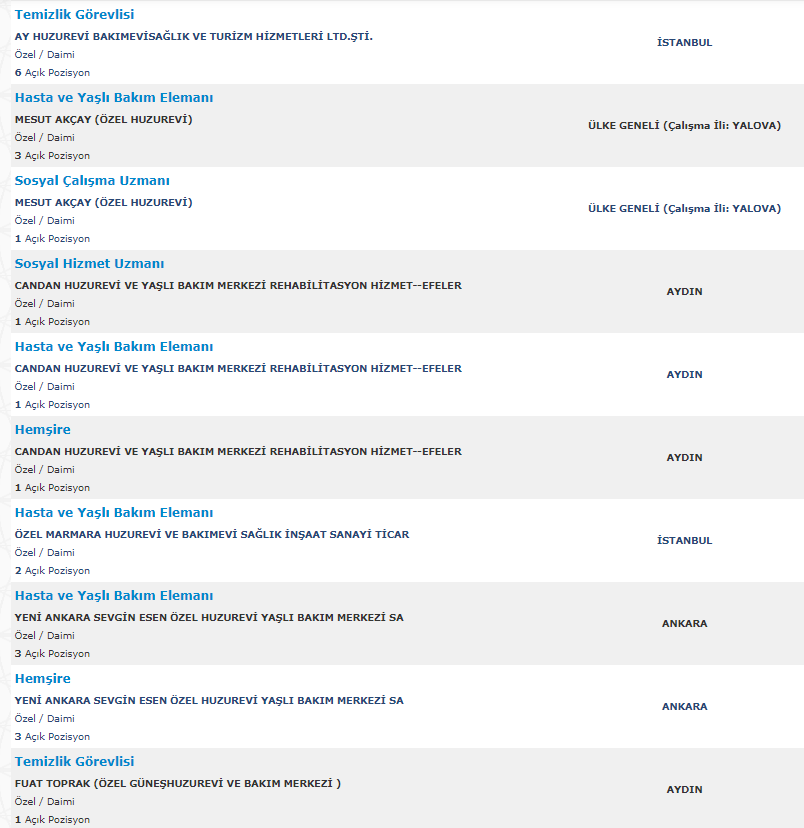Click the İSTANBUL location of the ÖZEL MARMARA row
Viewport: 804px width, 828px height.
684,541
